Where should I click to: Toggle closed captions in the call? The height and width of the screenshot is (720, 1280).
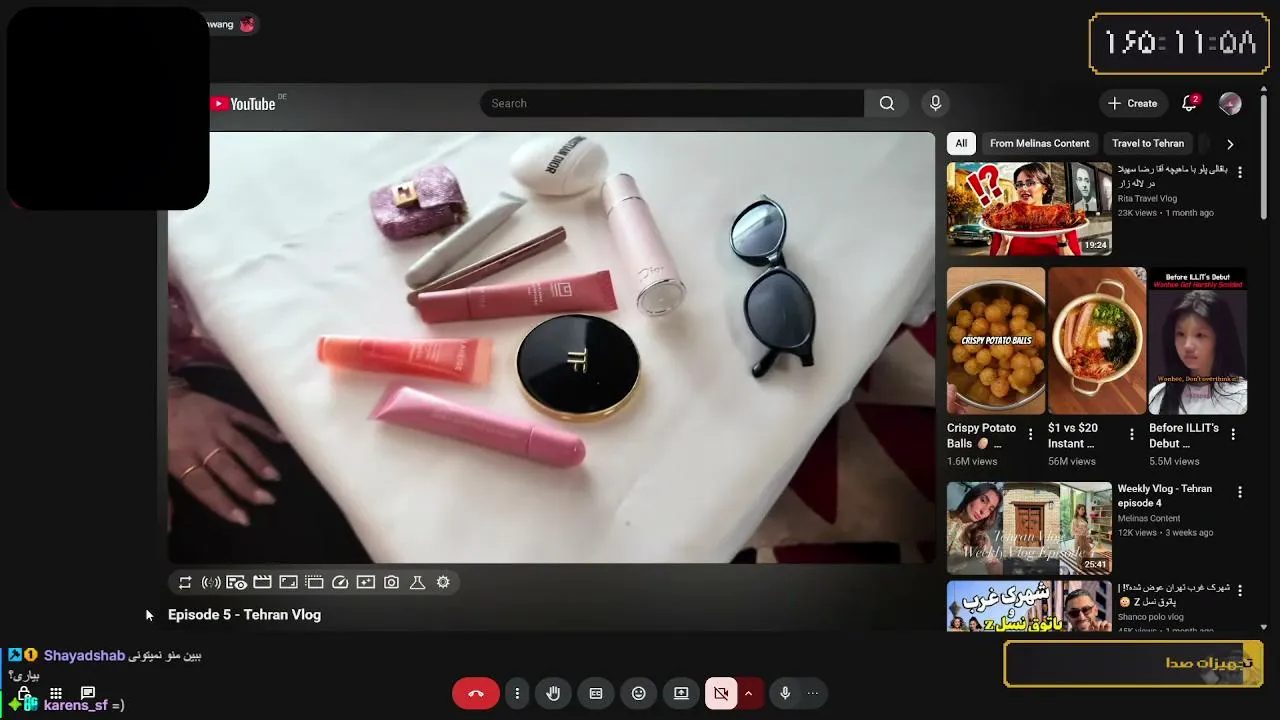(596, 693)
